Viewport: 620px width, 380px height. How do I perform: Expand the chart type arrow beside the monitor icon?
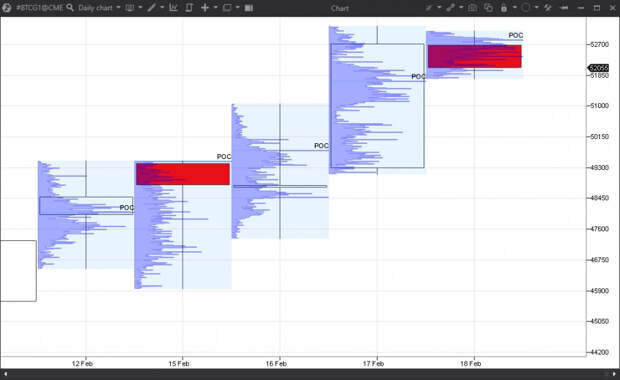(x=140, y=8)
